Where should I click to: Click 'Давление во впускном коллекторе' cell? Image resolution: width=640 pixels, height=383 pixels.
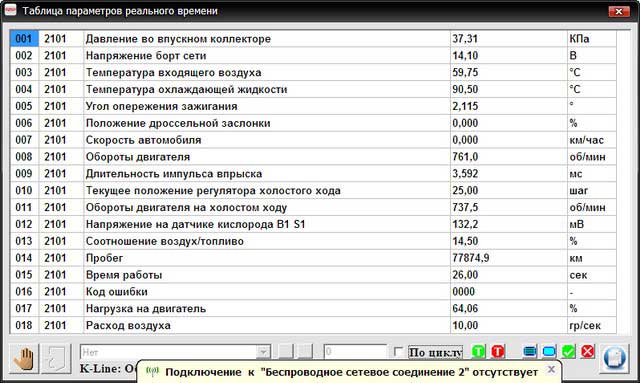pos(267,39)
